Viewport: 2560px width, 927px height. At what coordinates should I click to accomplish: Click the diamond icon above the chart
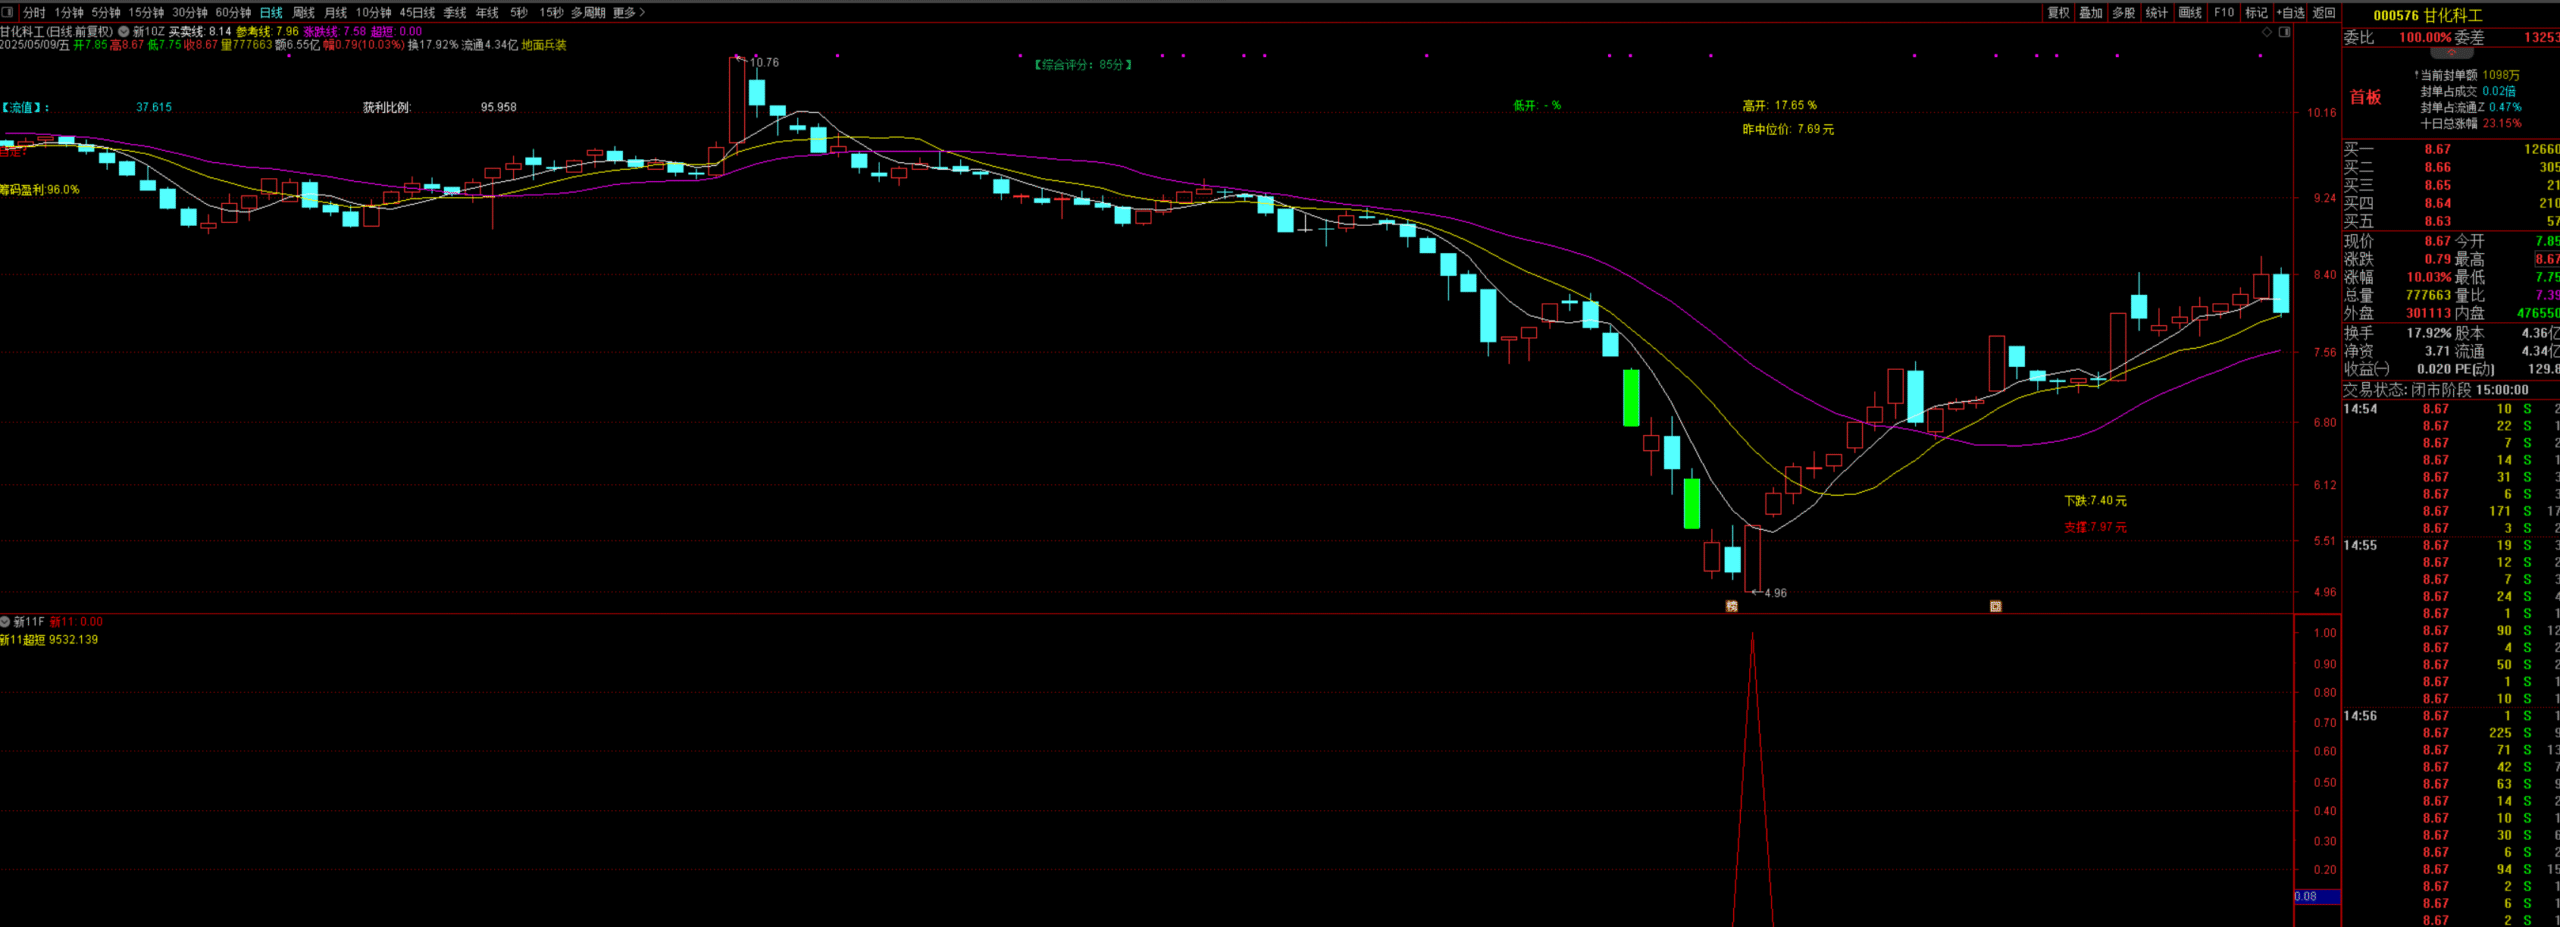(x=2266, y=32)
